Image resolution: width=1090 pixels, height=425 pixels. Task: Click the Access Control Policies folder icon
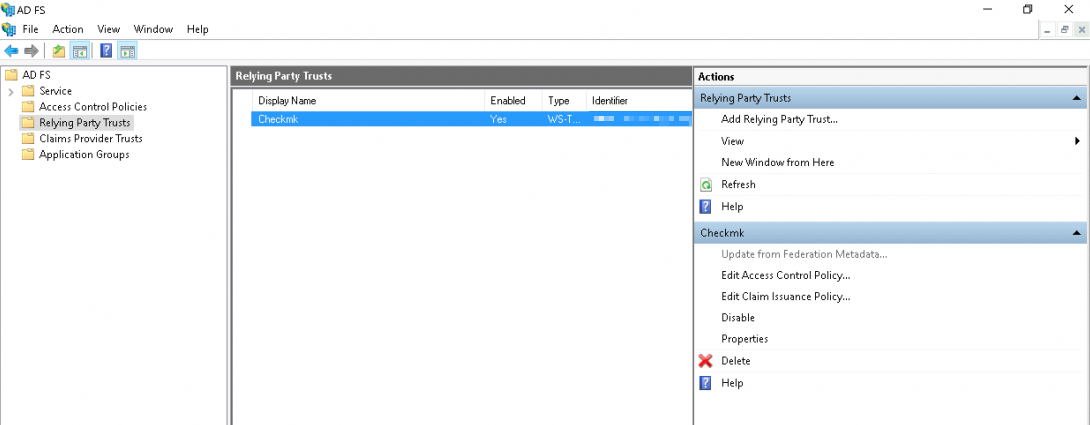click(x=28, y=107)
